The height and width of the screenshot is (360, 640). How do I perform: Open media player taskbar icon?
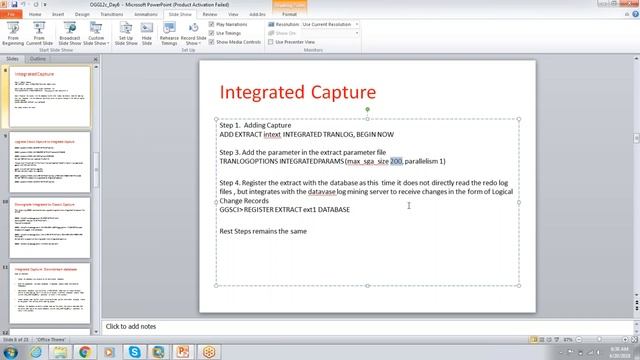click(x=109, y=352)
